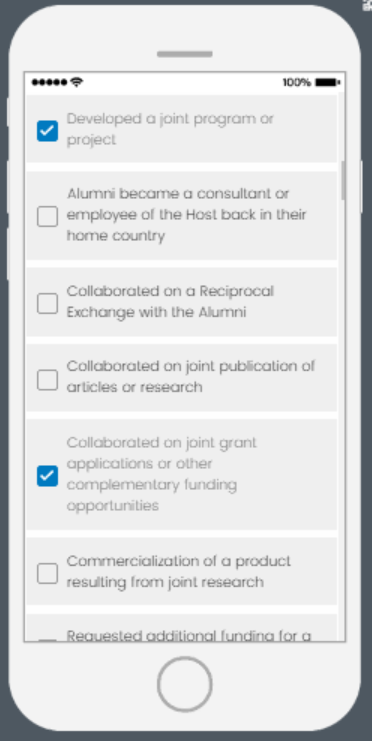This screenshot has height=741, width=372.
Task: Select the joint grant applications row text
Action: tap(162, 474)
